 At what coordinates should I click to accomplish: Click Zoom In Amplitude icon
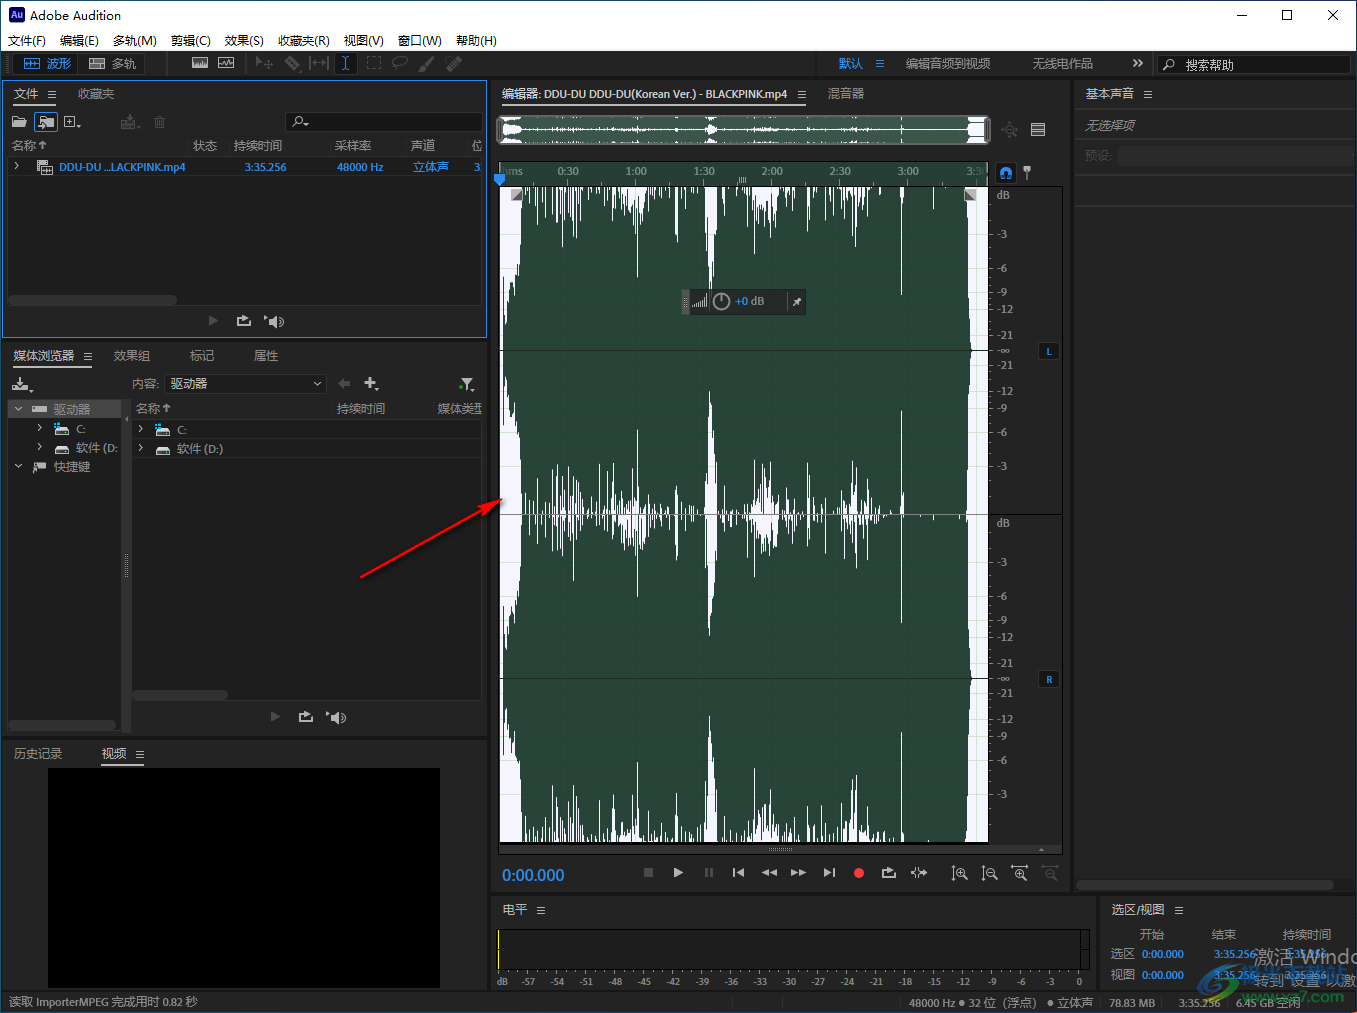959,873
